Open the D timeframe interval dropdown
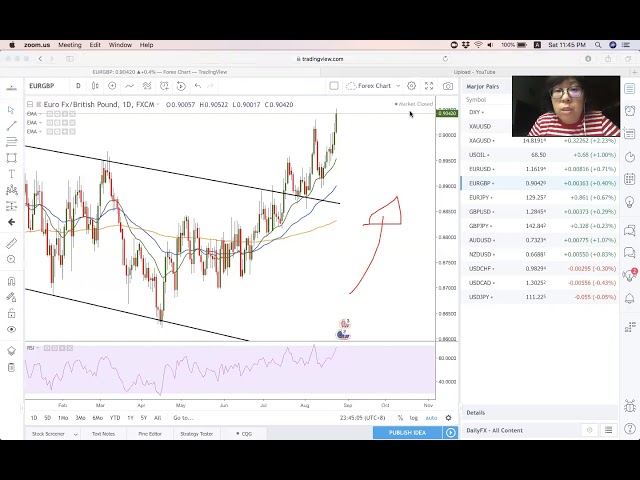640x480 pixels. point(78,86)
